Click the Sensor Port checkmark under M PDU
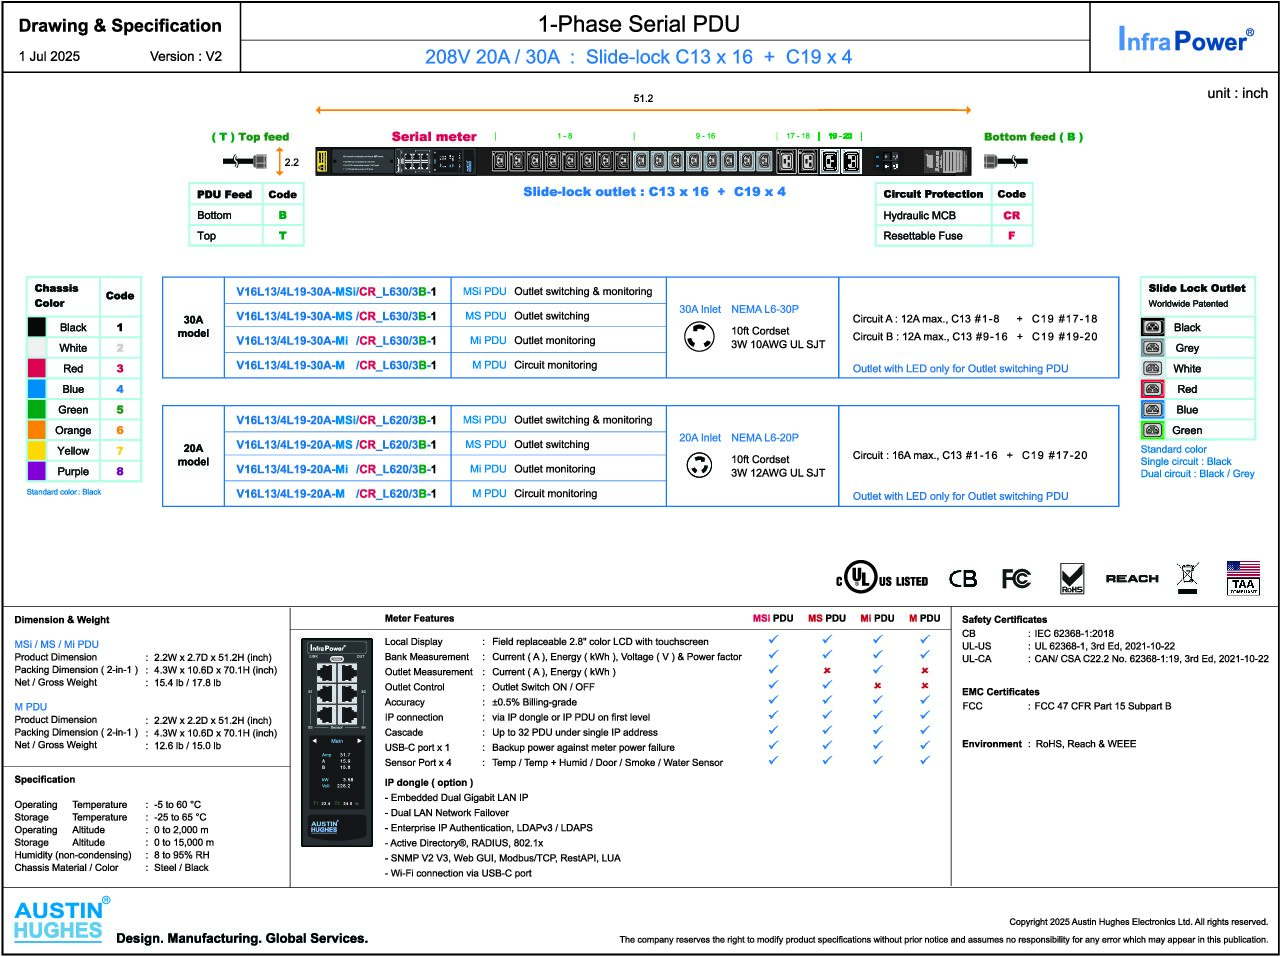 pyautogui.click(x=925, y=761)
